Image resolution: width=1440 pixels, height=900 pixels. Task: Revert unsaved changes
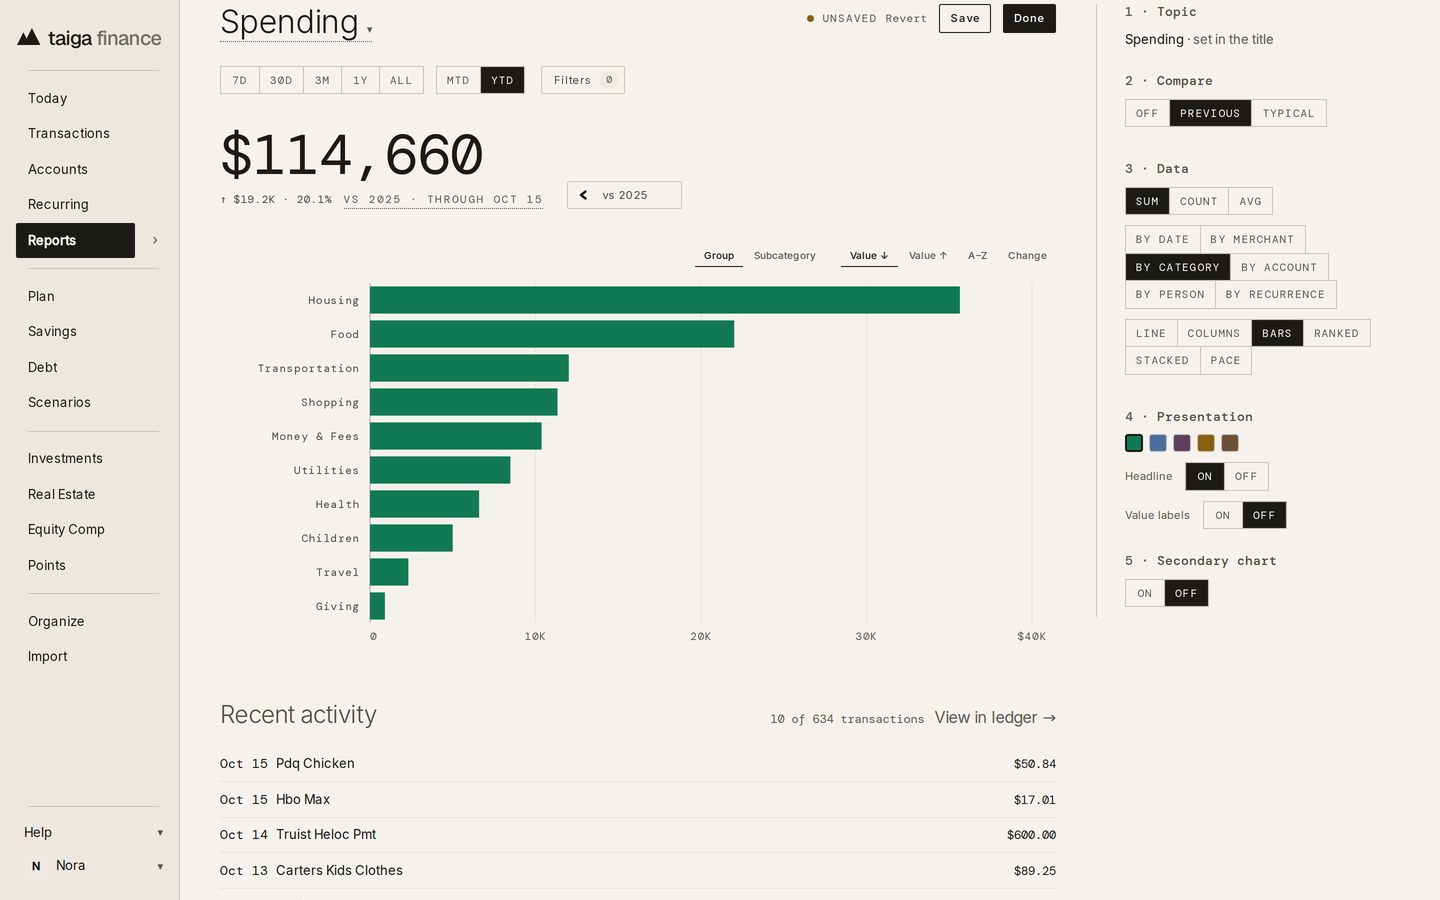906,18
